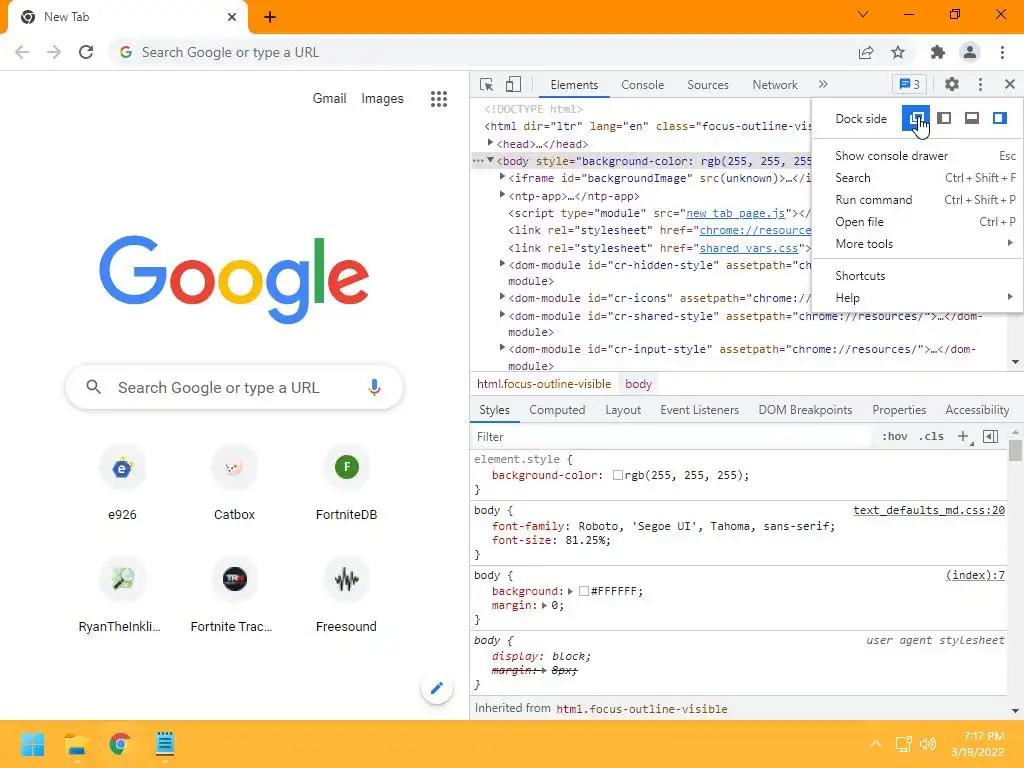The width and height of the screenshot is (1024, 768).
Task: Expand the cr-icons dom-module node
Action: point(502,296)
